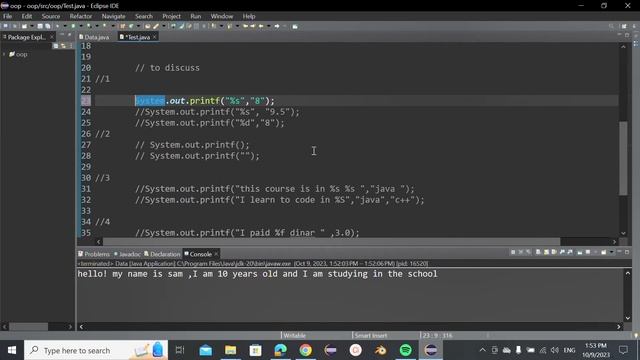This screenshot has height=360, width=640.
Task: Open File Explorer from the taskbar
Action: pyautogui.click(x=231, y=350)
